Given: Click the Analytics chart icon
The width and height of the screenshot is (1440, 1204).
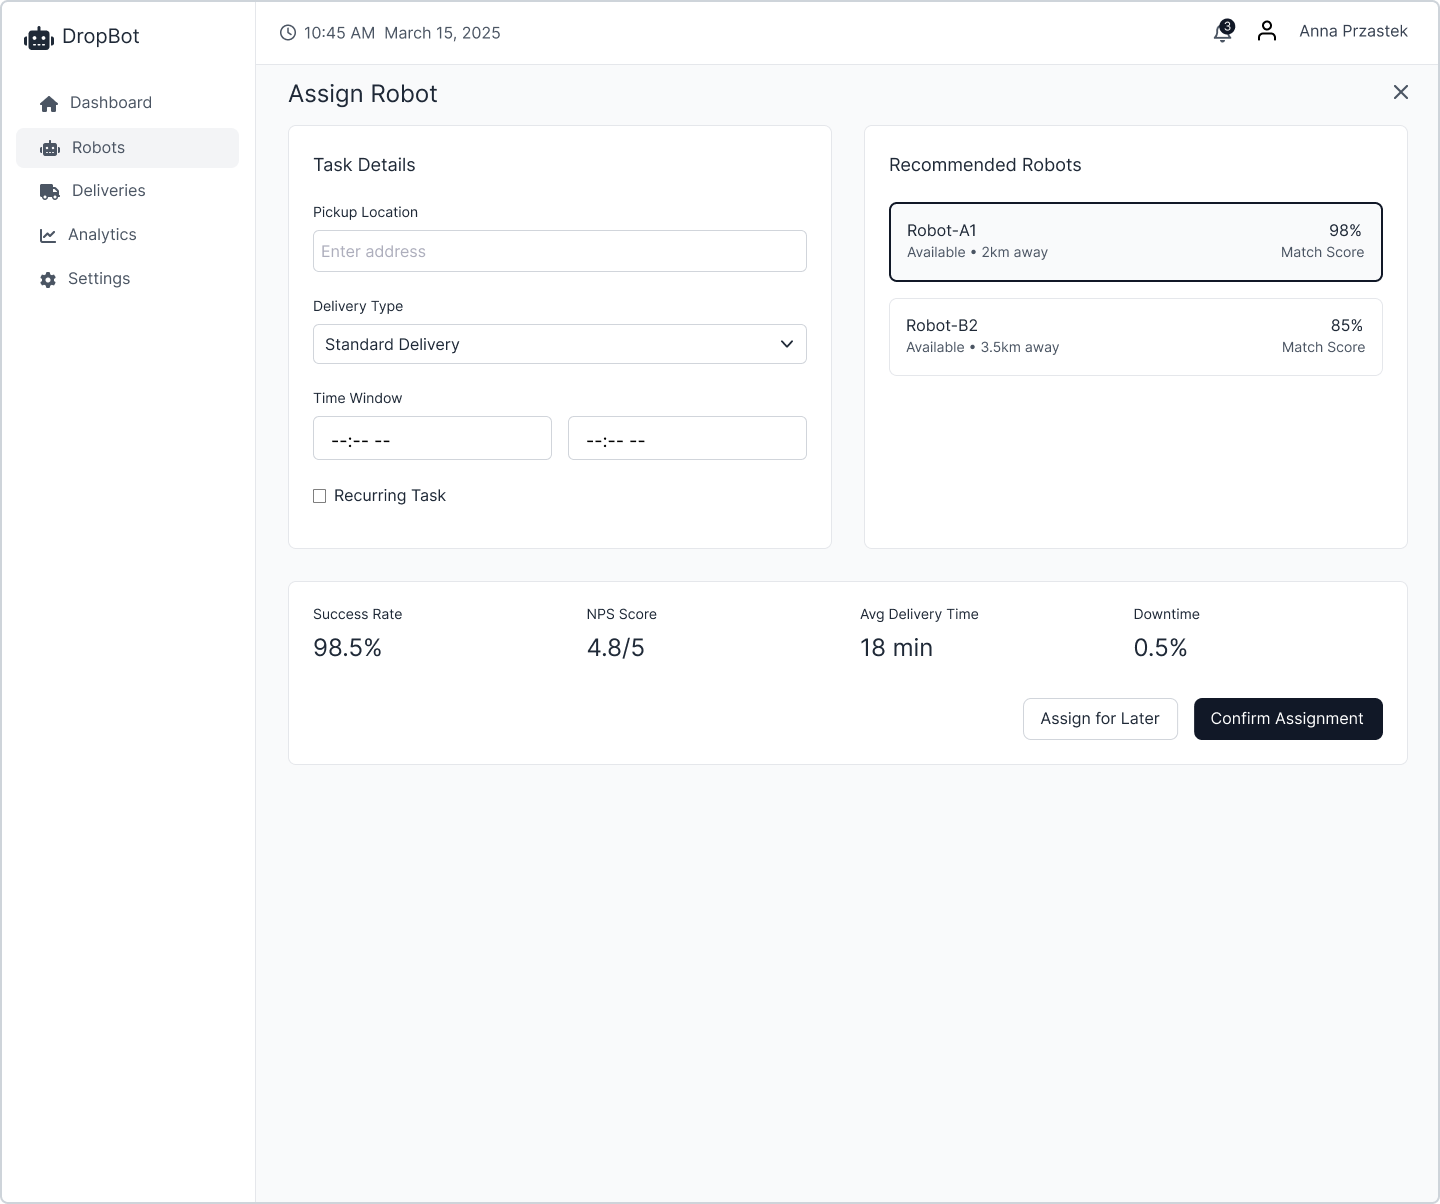Looking at the screenshot, I should [x=48, y=235].
